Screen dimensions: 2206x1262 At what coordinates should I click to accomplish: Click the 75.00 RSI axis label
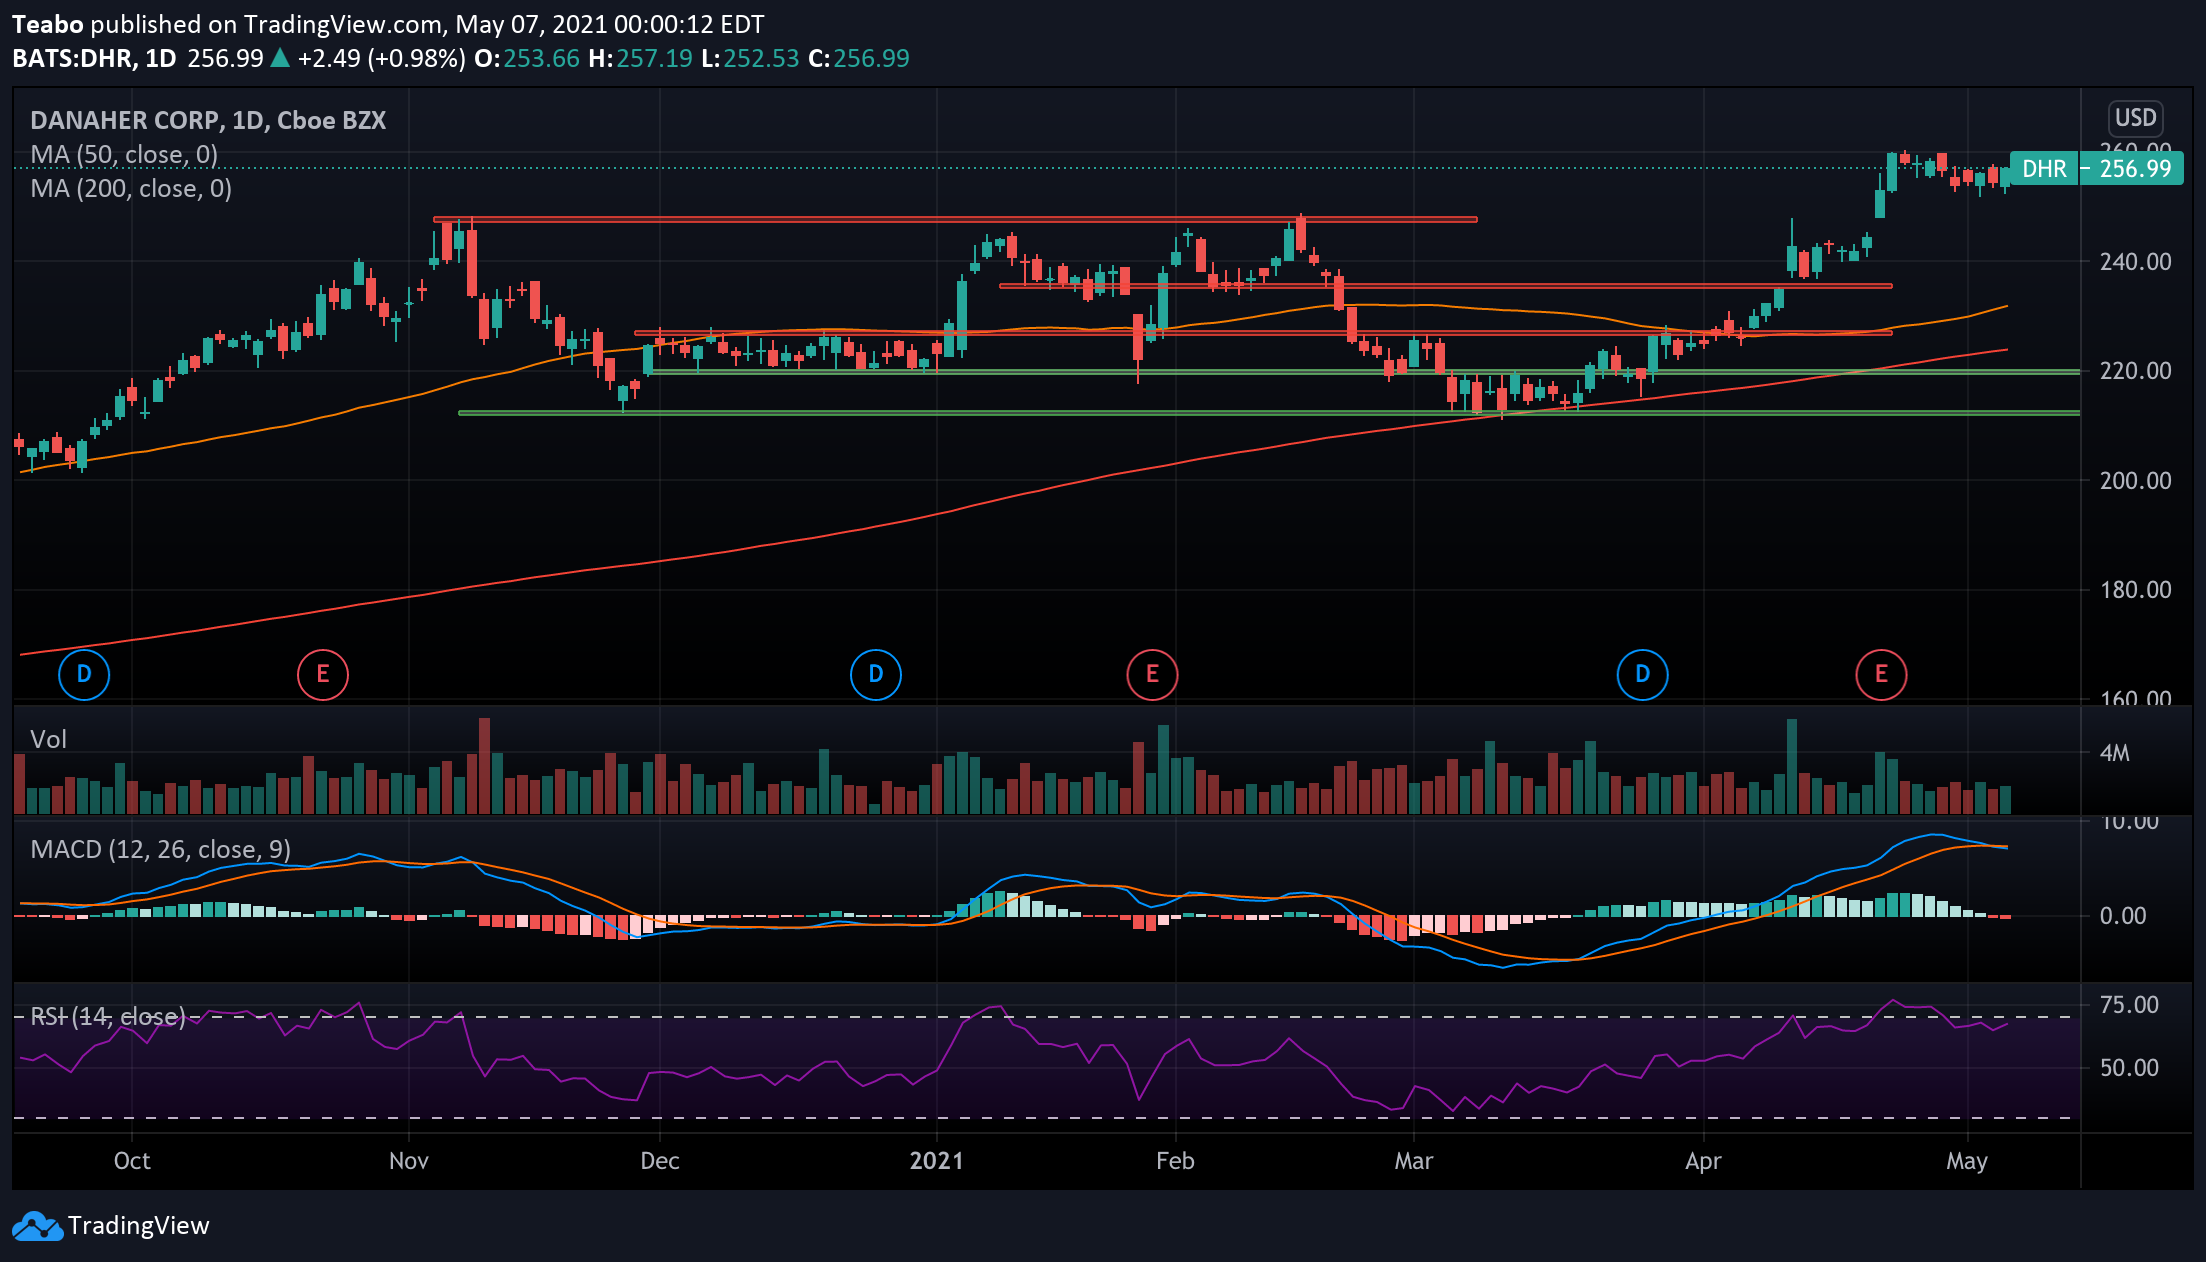coord(2129,1005)
